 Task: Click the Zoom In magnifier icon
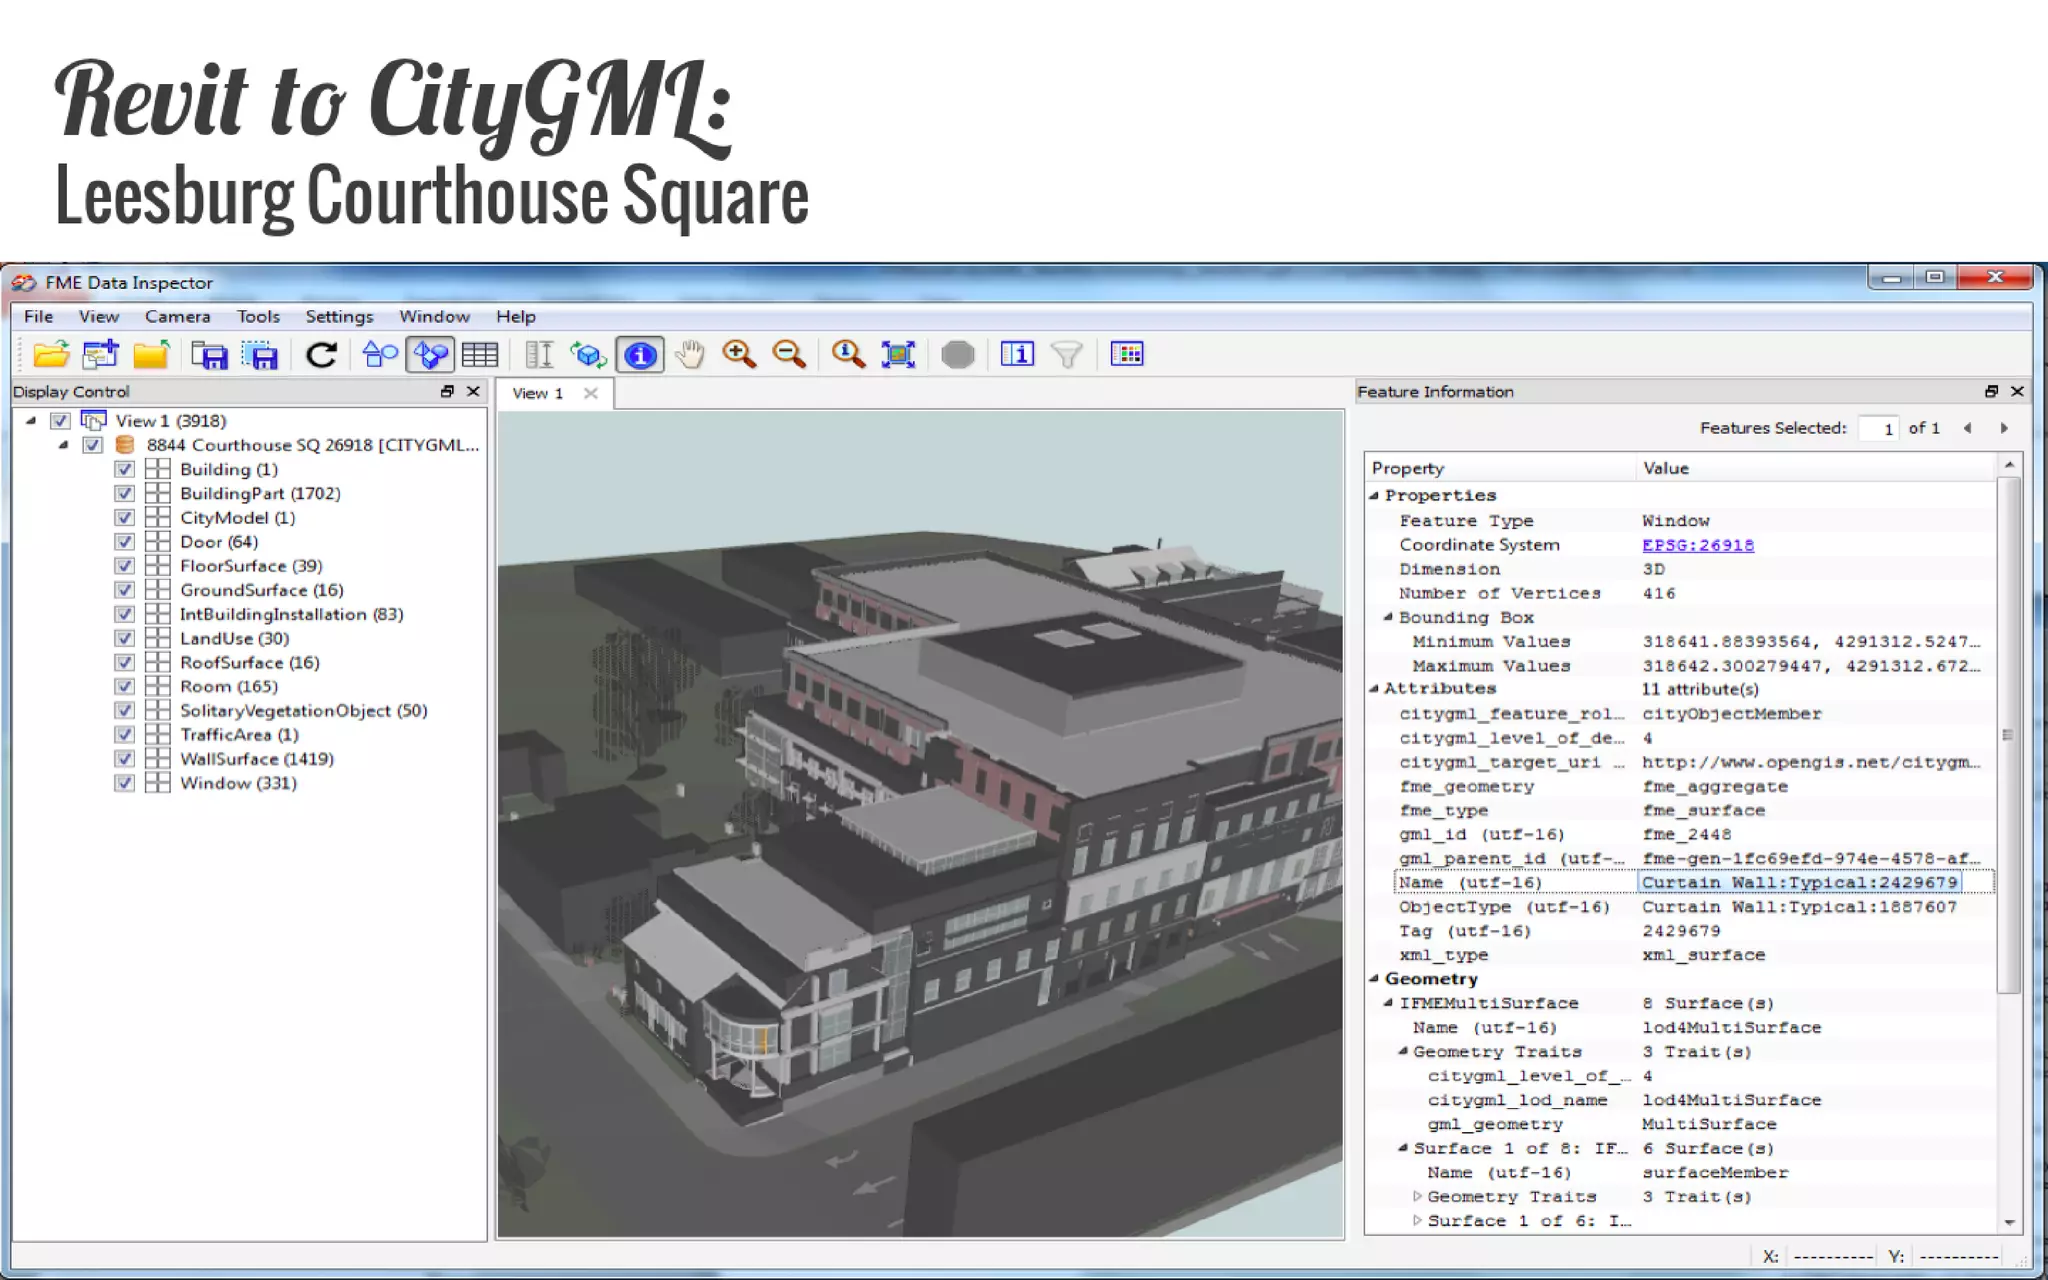739,354
